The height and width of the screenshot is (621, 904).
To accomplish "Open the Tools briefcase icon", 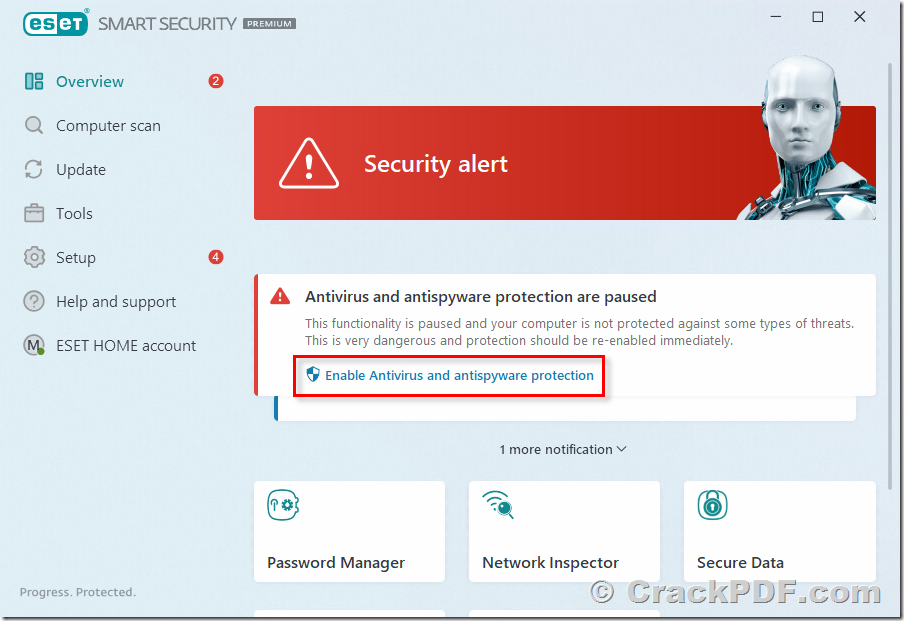I will tap(34, 213).
